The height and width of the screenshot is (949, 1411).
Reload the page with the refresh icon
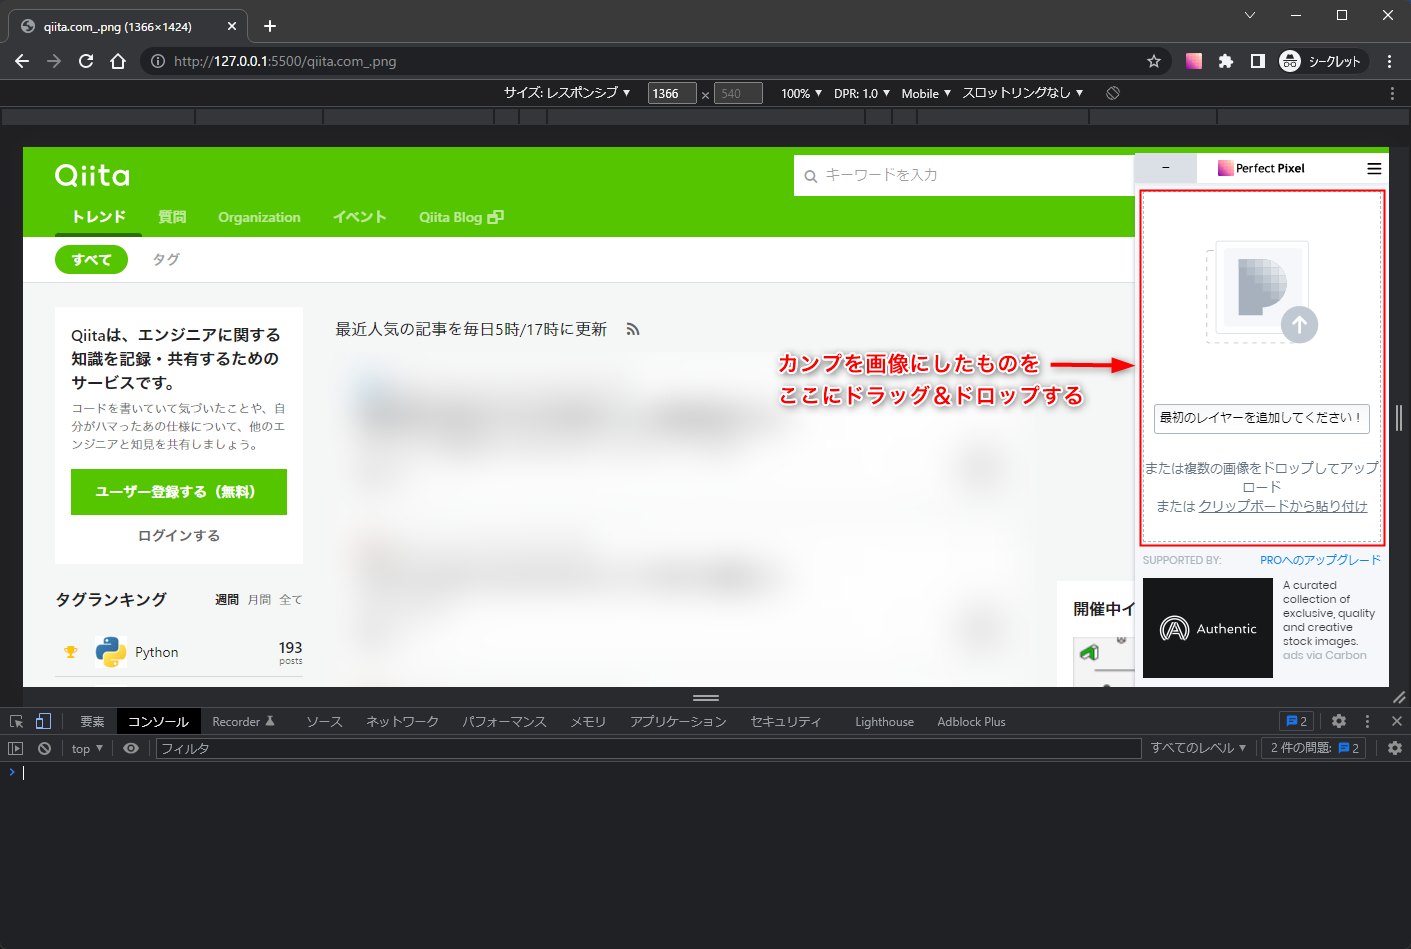[86, 61]
